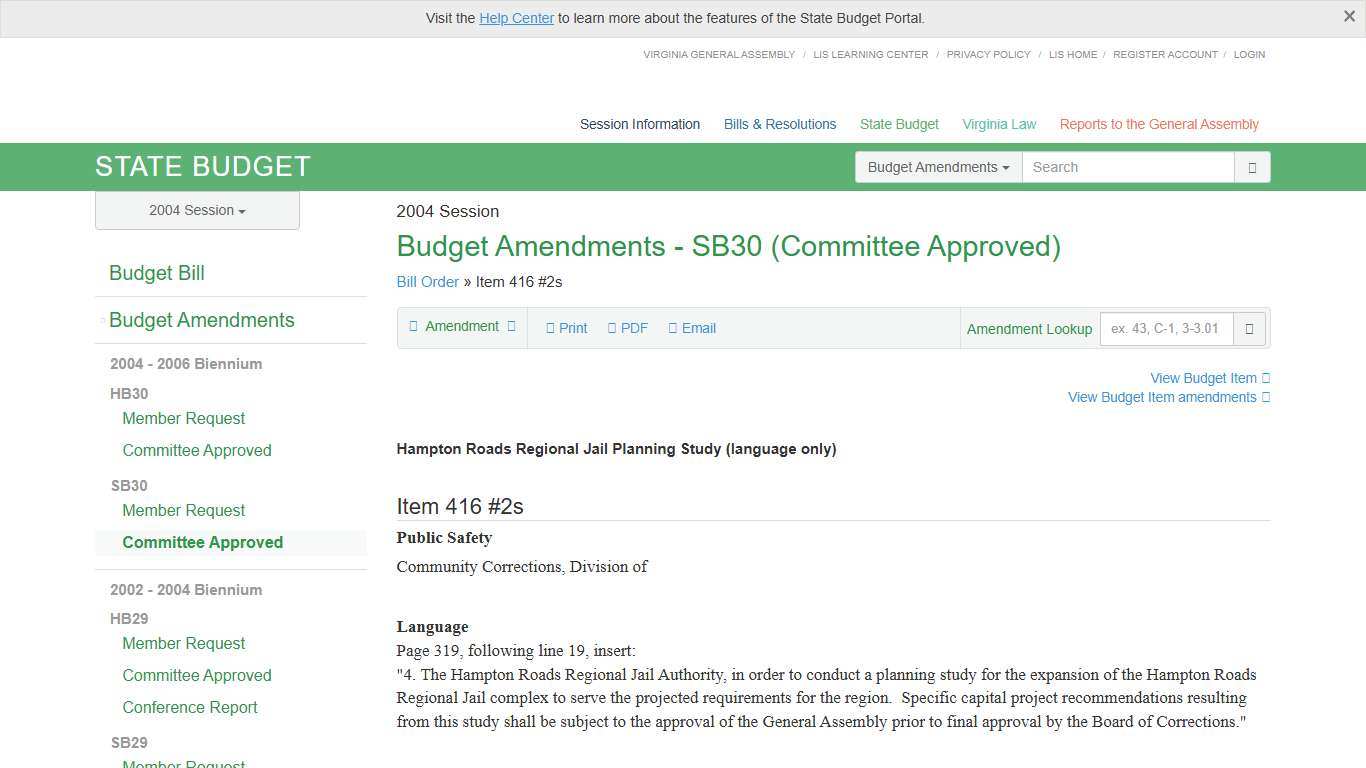Expand the 2002 - 2004 Biennium section
This screenshot has width=1366, height=768.
[186, 590]
